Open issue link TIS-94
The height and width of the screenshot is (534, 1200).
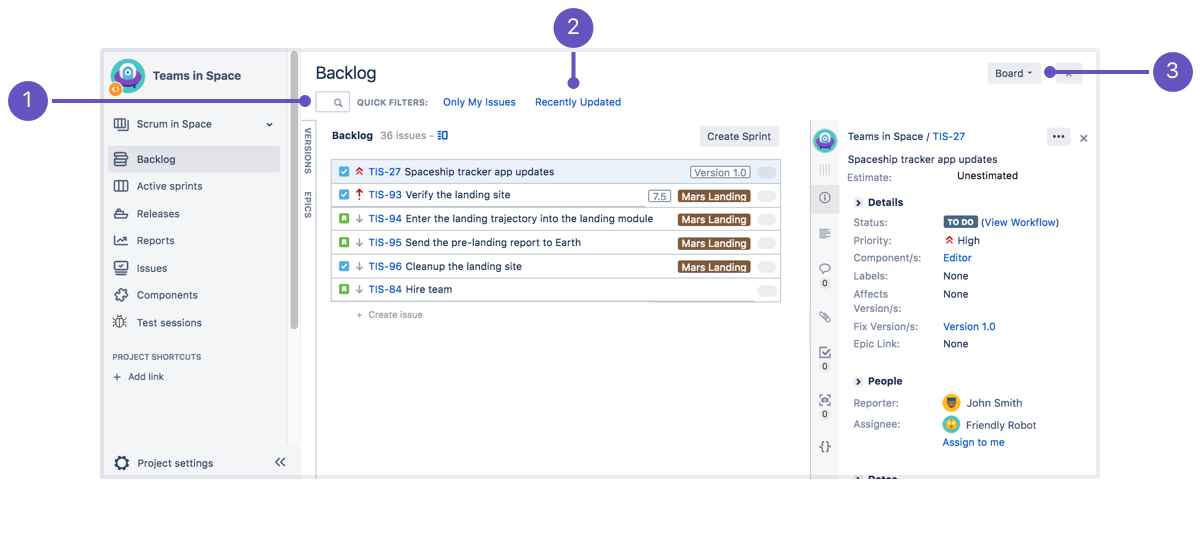(385, 218)
